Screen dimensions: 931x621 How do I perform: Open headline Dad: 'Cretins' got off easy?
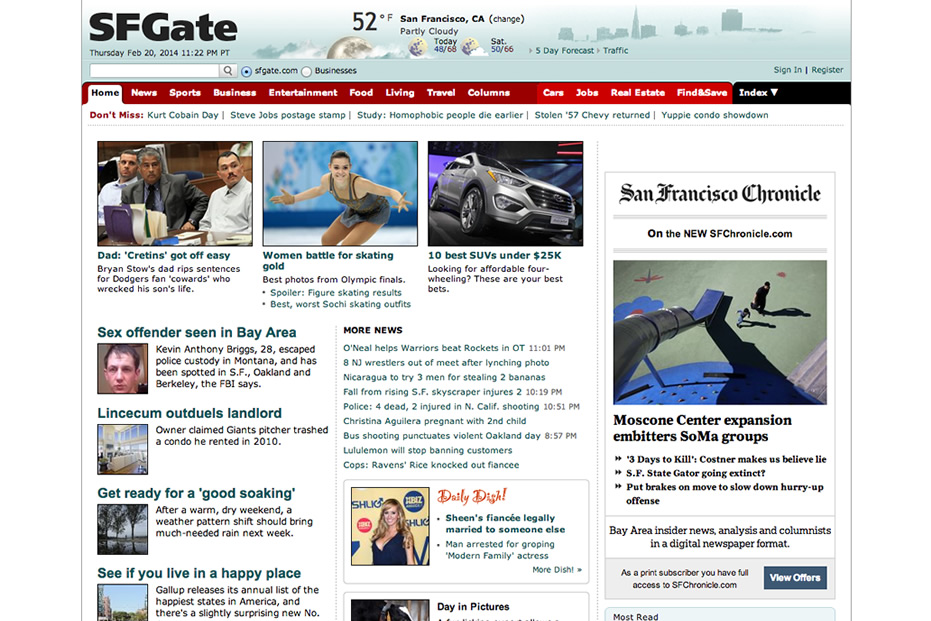tap(164, 255)
